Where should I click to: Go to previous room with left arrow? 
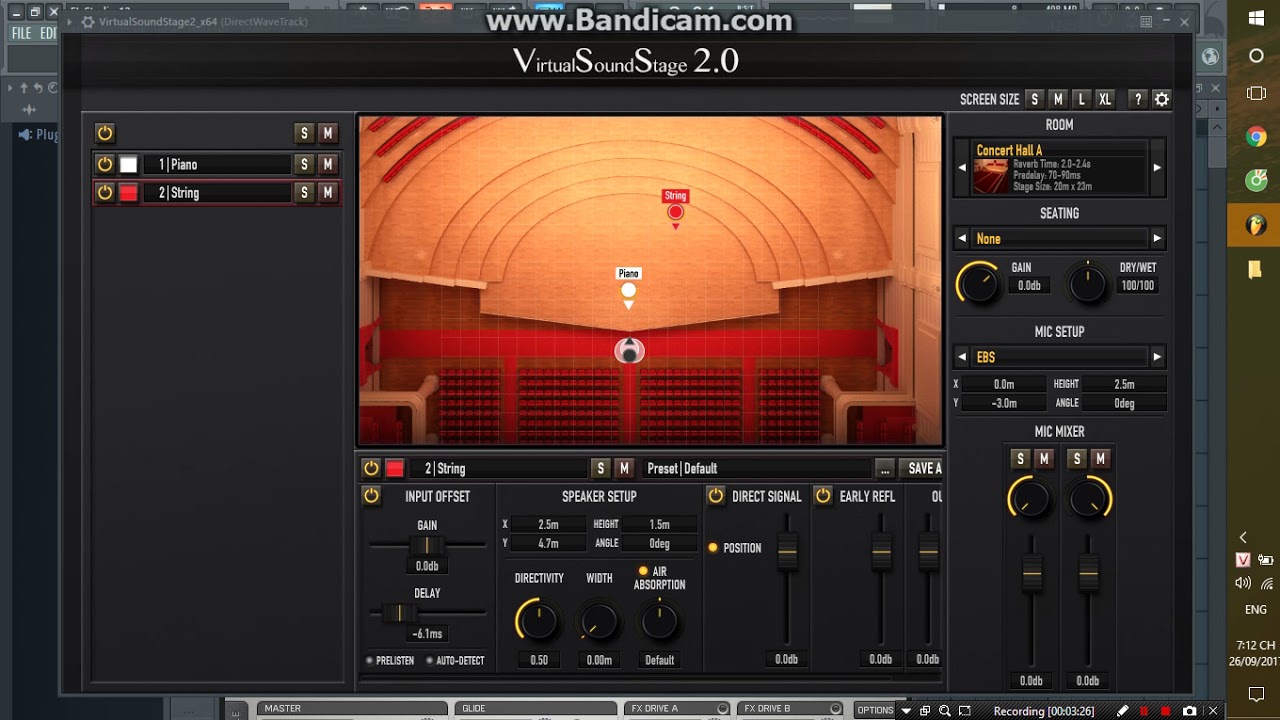(962, 167)
